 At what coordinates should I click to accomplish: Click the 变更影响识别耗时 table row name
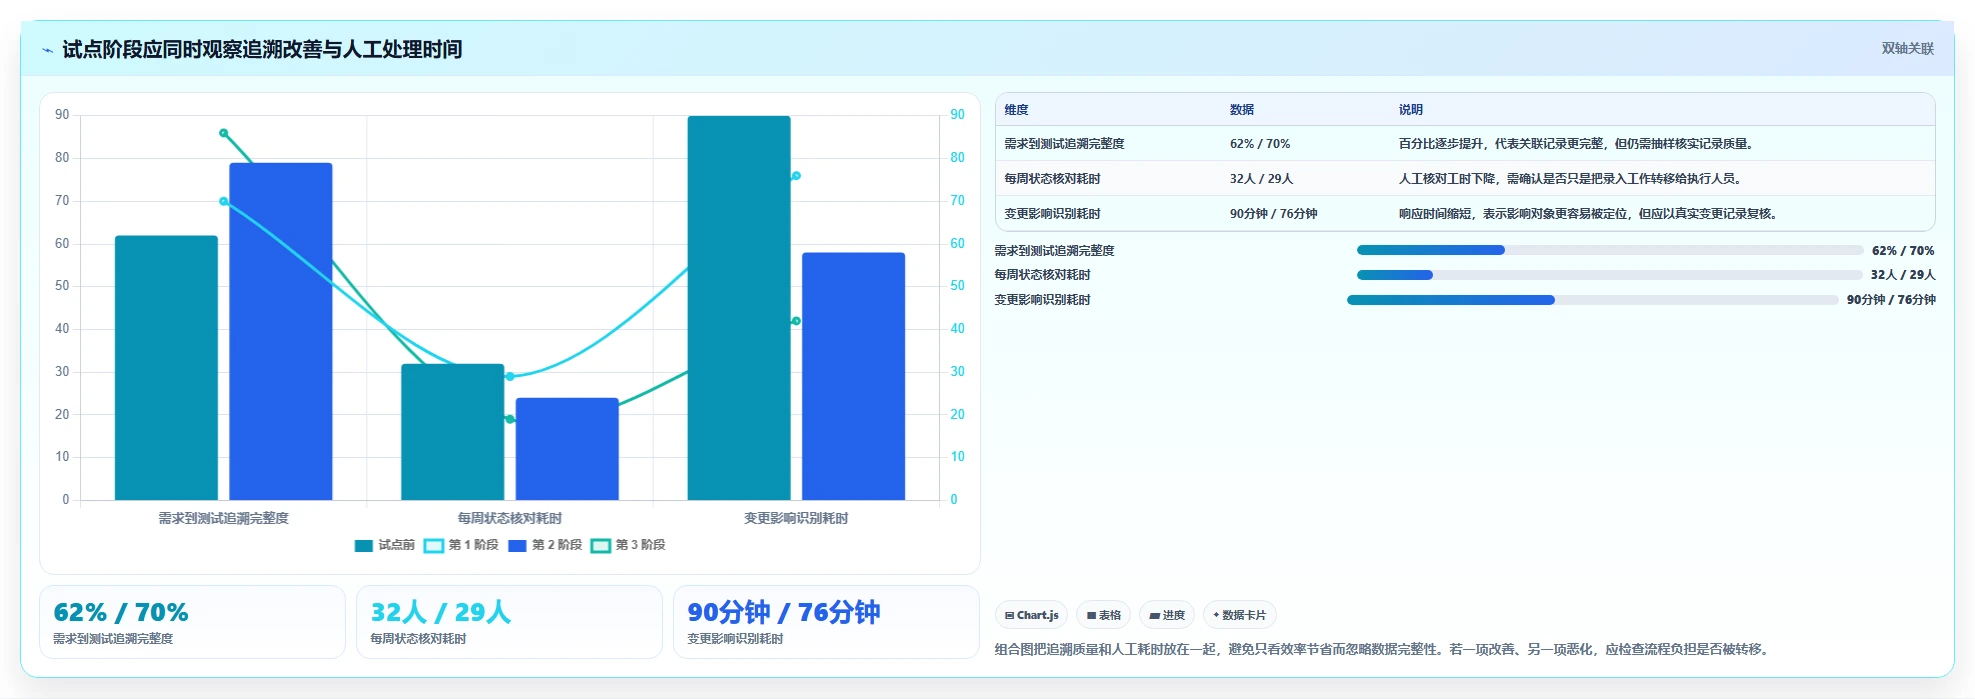tap(1052, 214)
